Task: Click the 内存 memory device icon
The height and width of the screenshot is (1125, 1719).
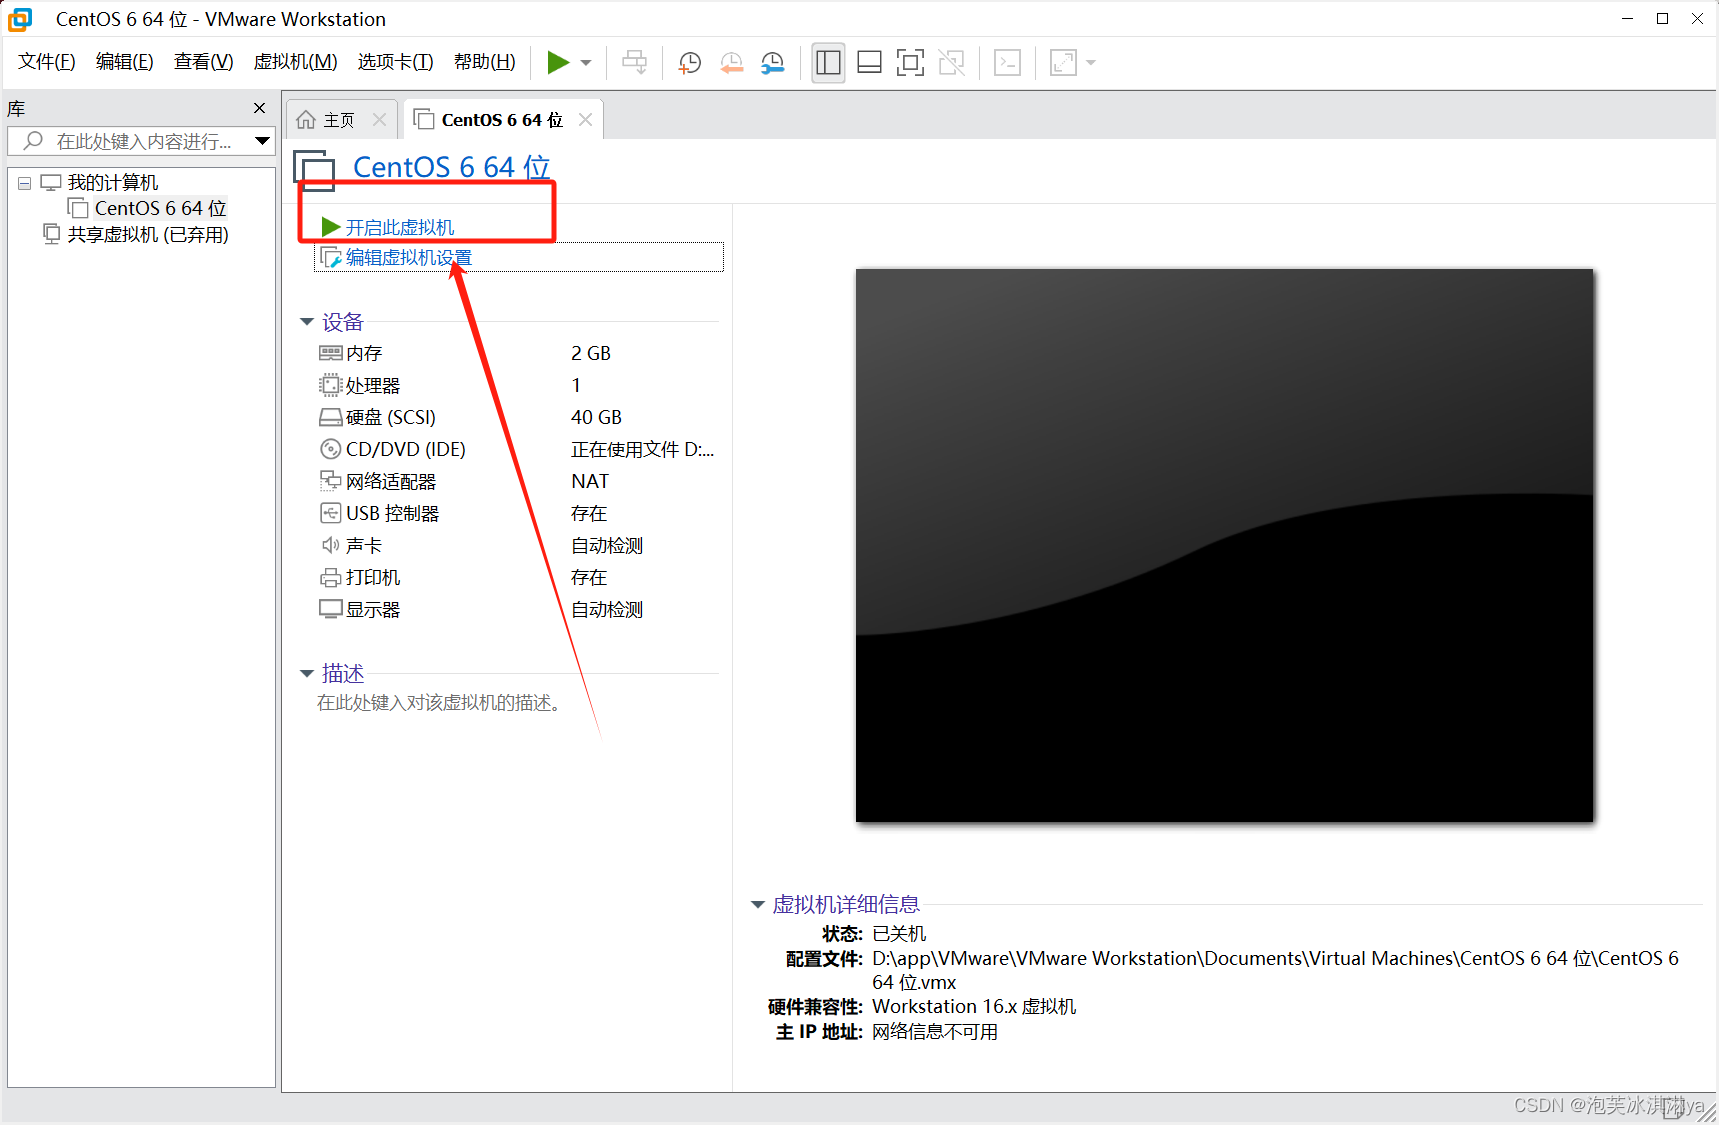Action: tap(331, 353)
